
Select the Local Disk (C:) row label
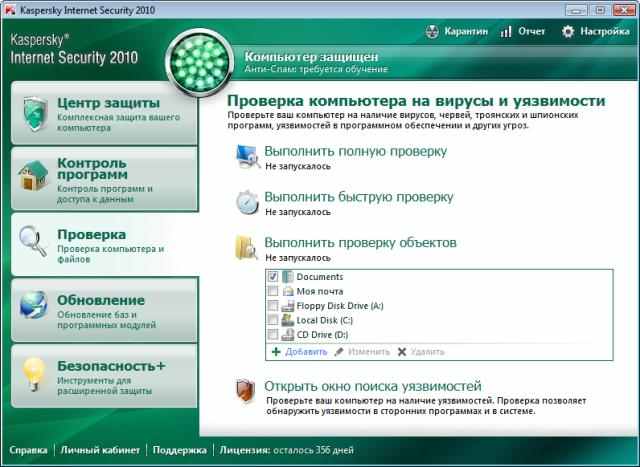point(324,320)
